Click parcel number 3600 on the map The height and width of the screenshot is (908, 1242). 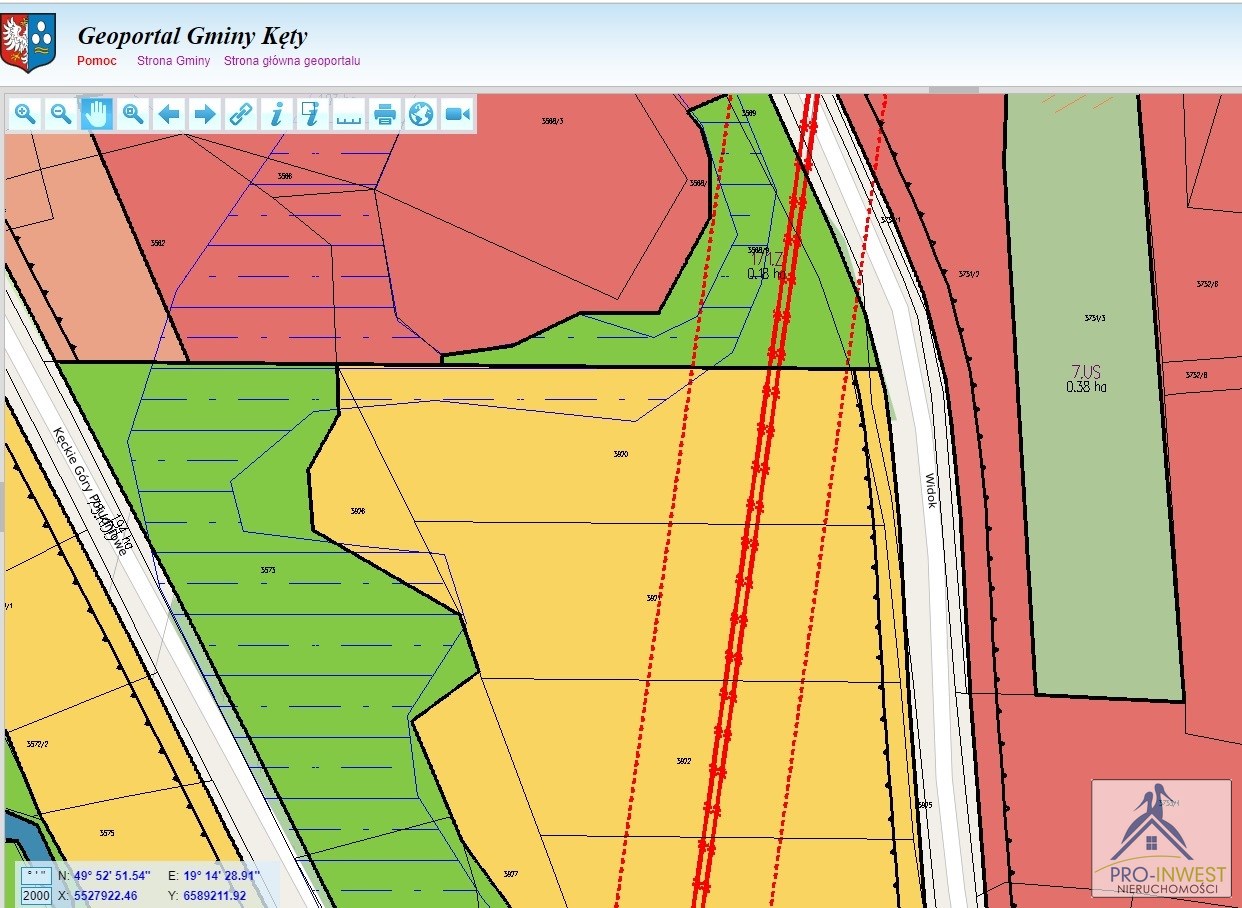point(620,454)
